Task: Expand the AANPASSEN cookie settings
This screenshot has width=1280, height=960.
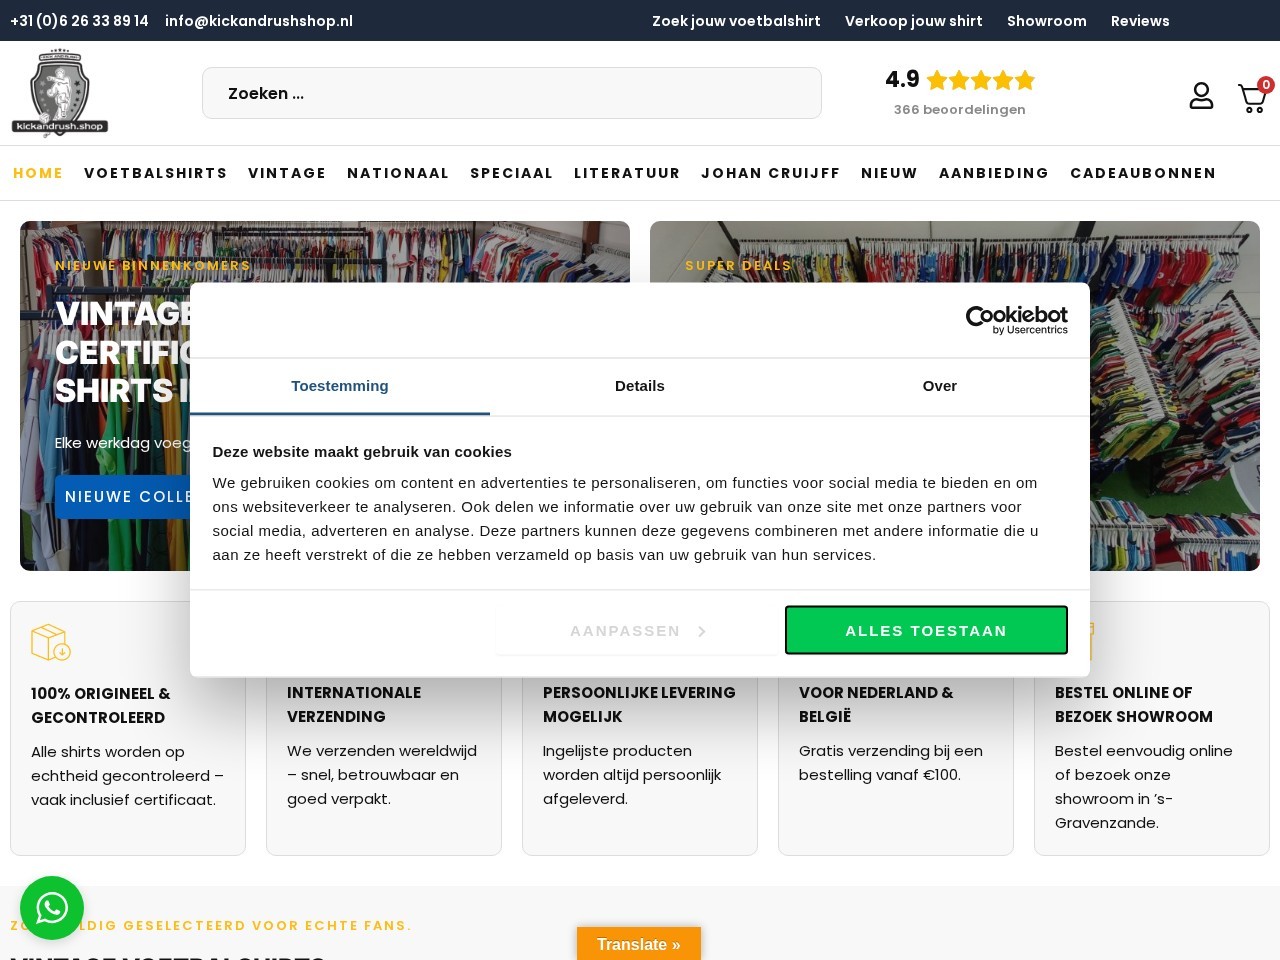Action: tap(637, 631)
